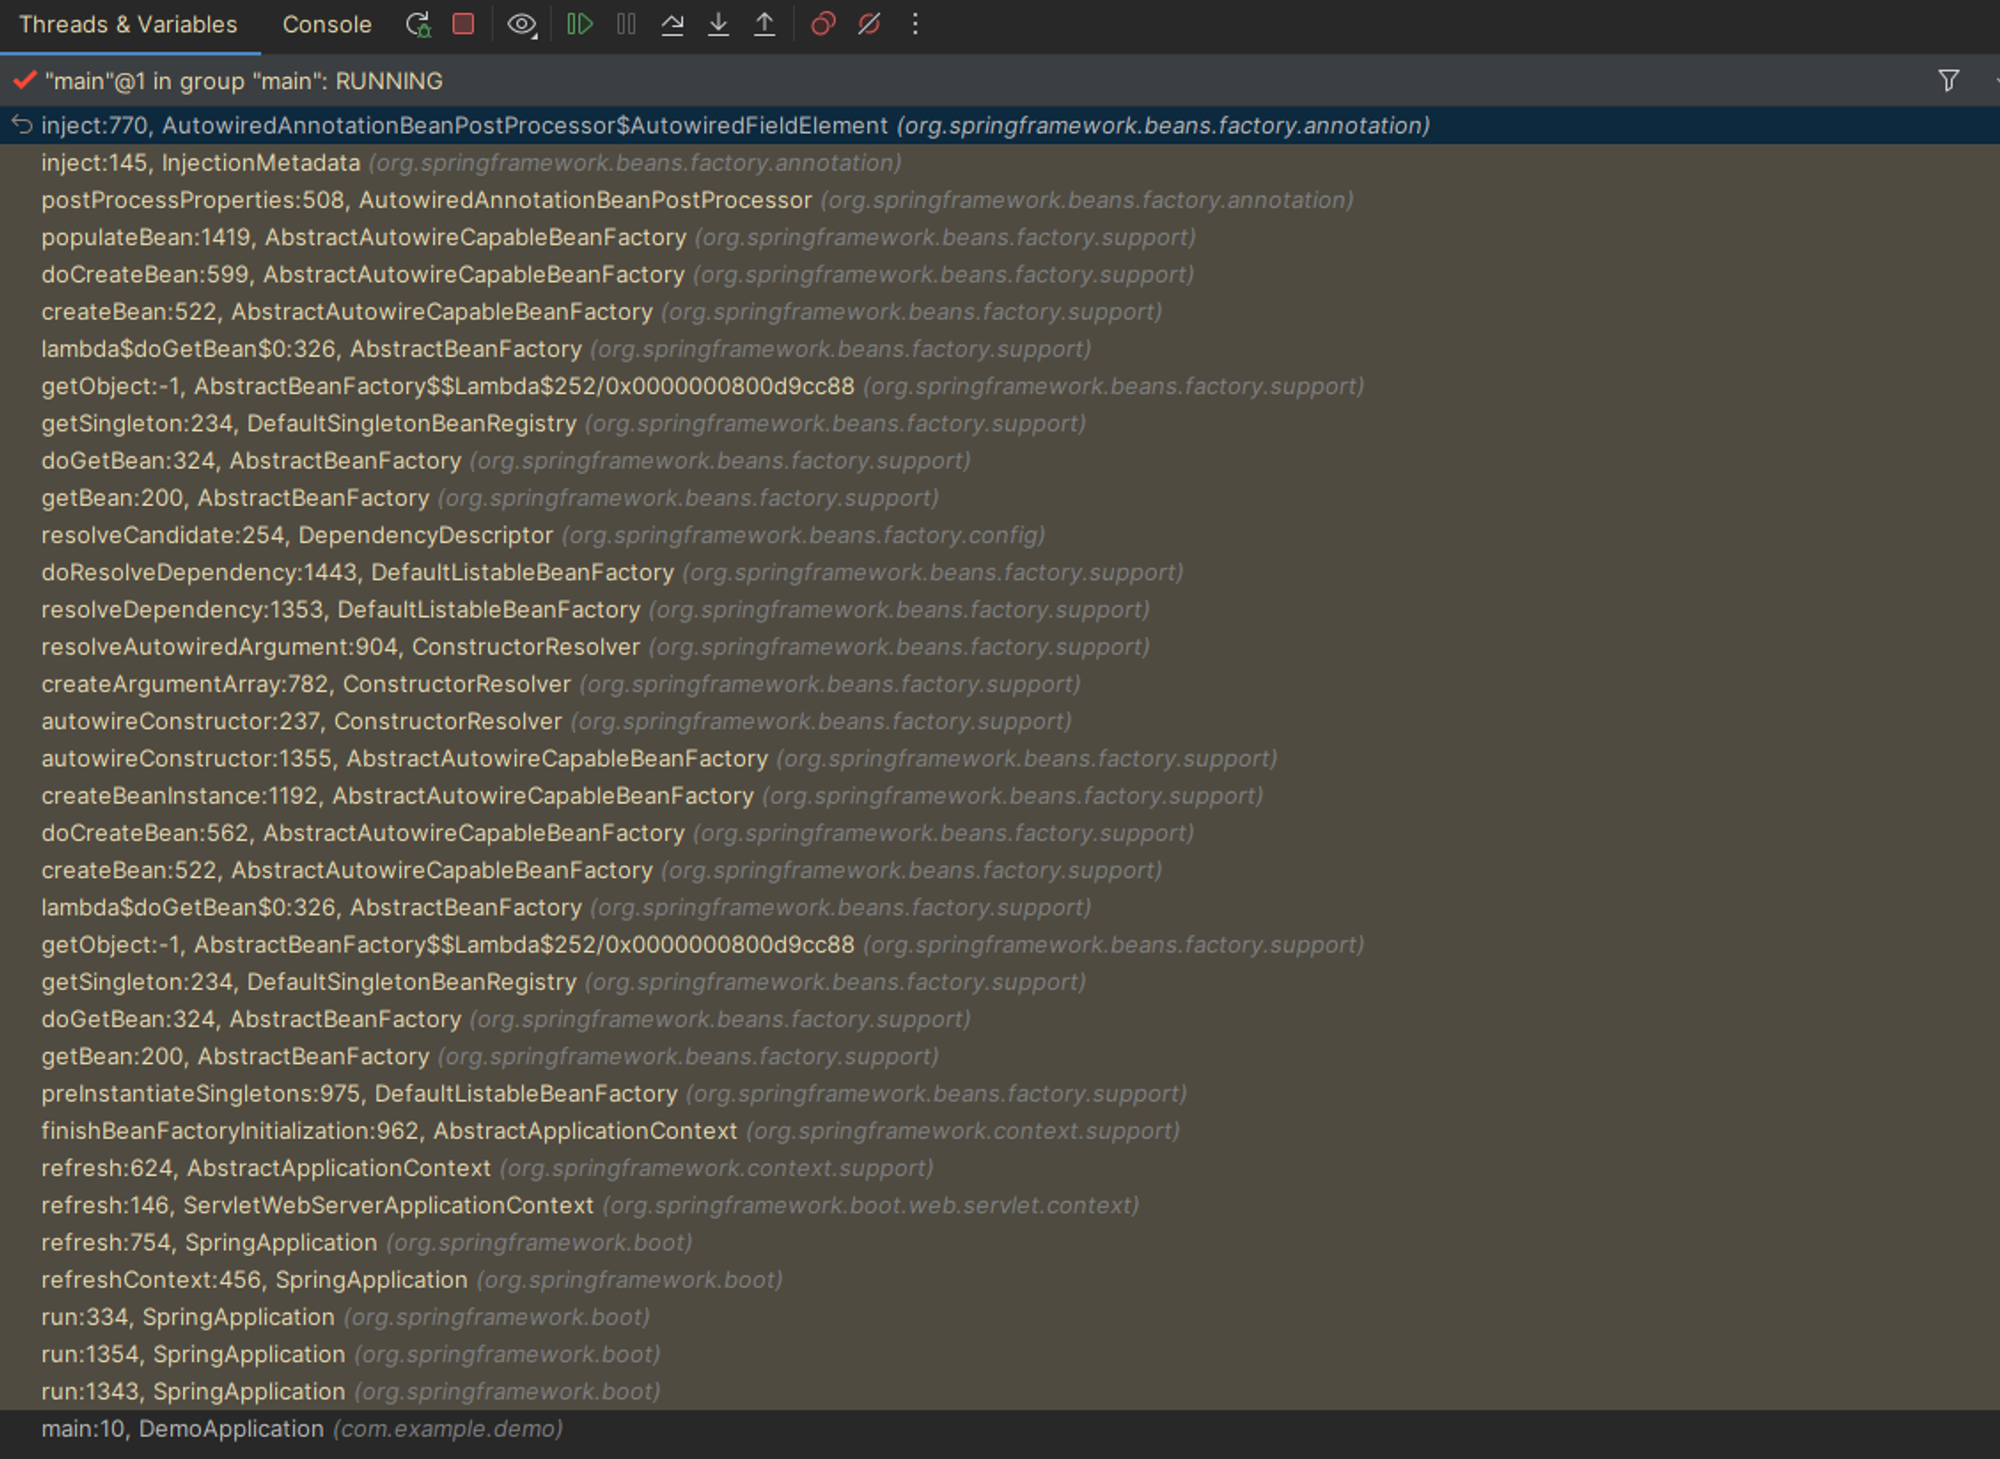
Task: Click the Step Out arrow
Action: coord(764,24)
